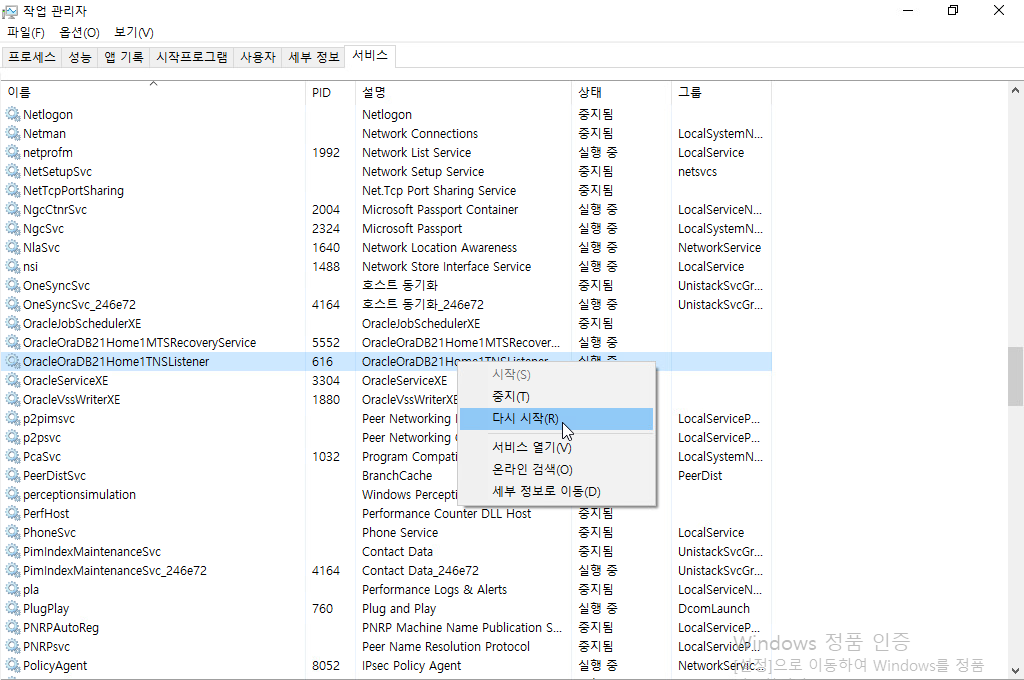Click the service icon next to p2pimsvc

[x=13, y=418]
